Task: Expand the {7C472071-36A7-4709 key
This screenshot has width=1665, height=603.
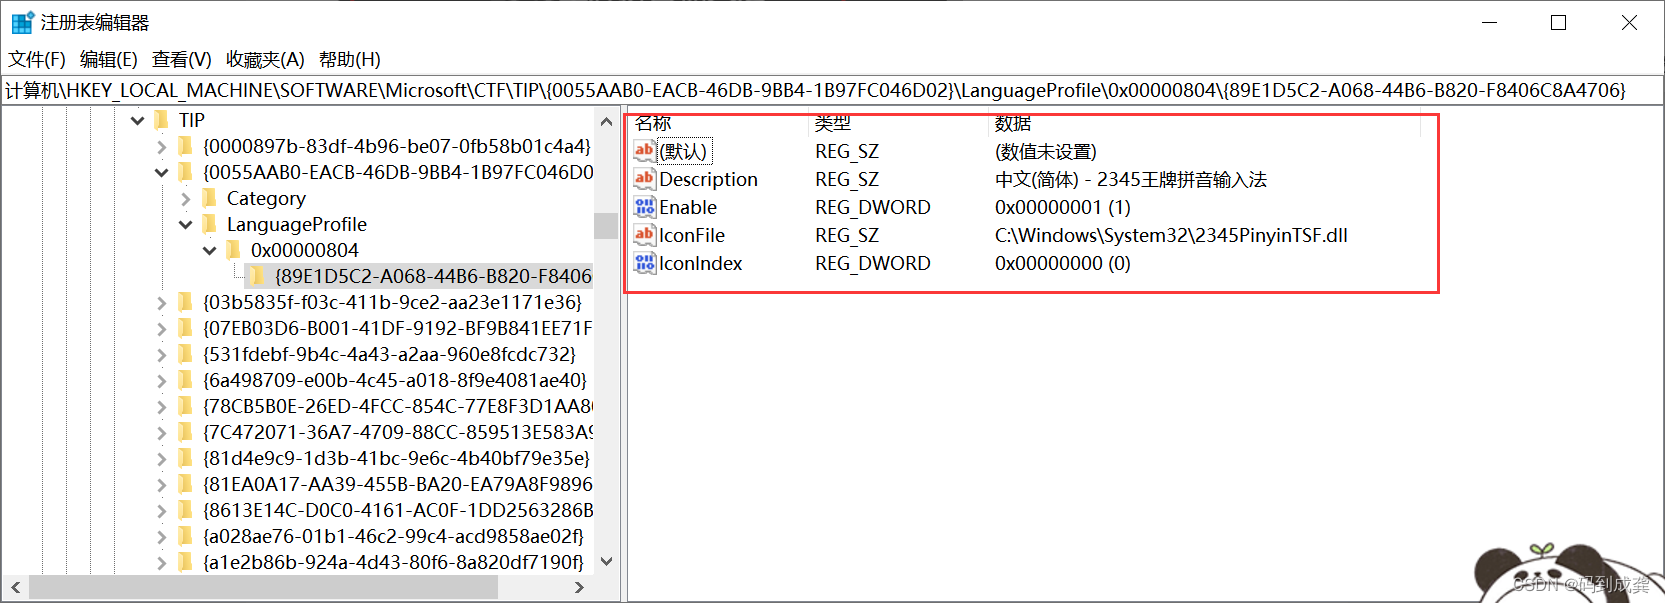Action: [162, 433]
